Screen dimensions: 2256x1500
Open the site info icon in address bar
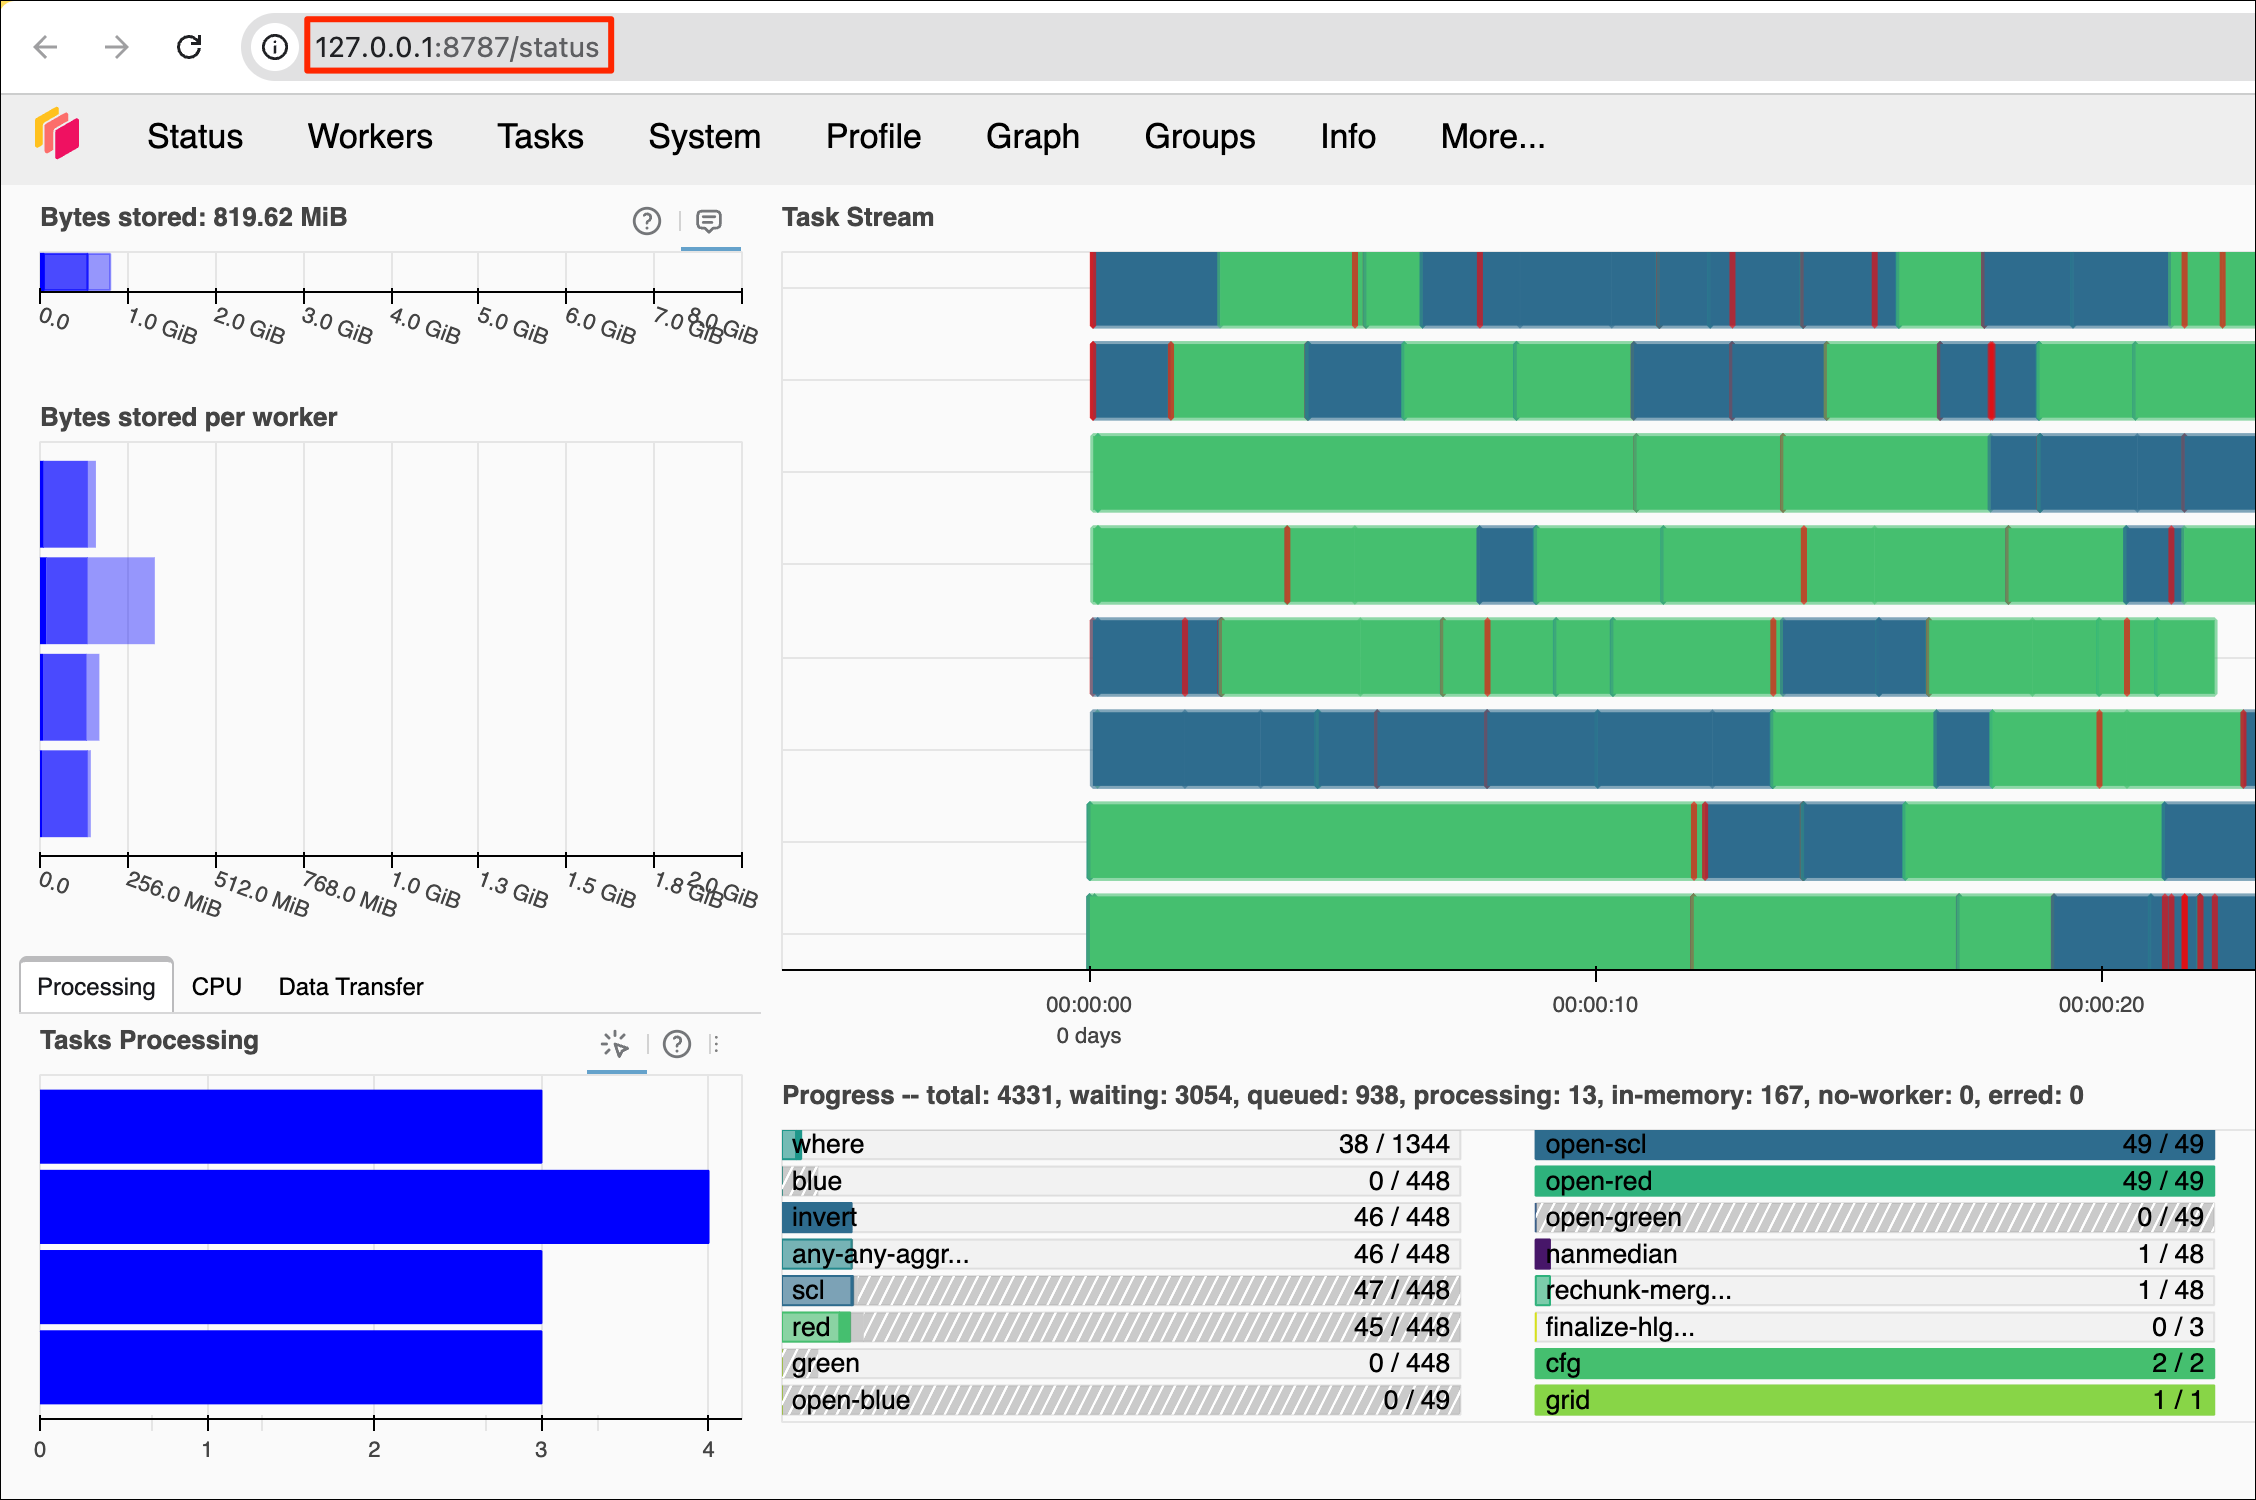tap(275, 47)
